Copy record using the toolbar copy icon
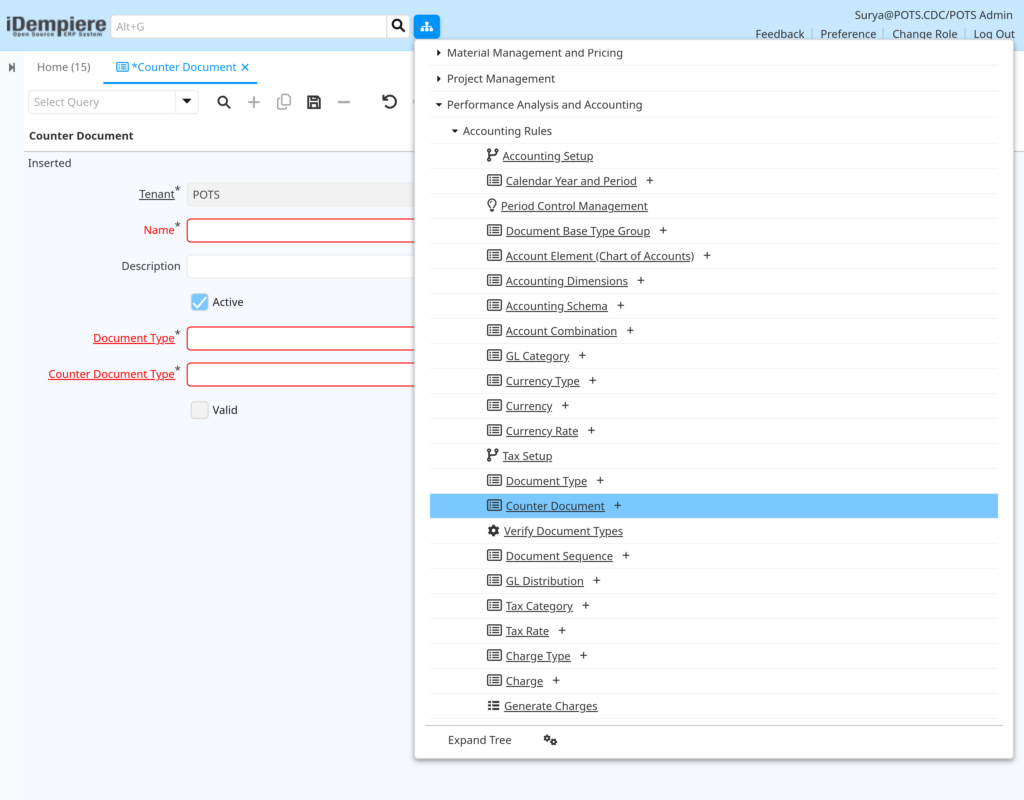 [x=283, y=103]
